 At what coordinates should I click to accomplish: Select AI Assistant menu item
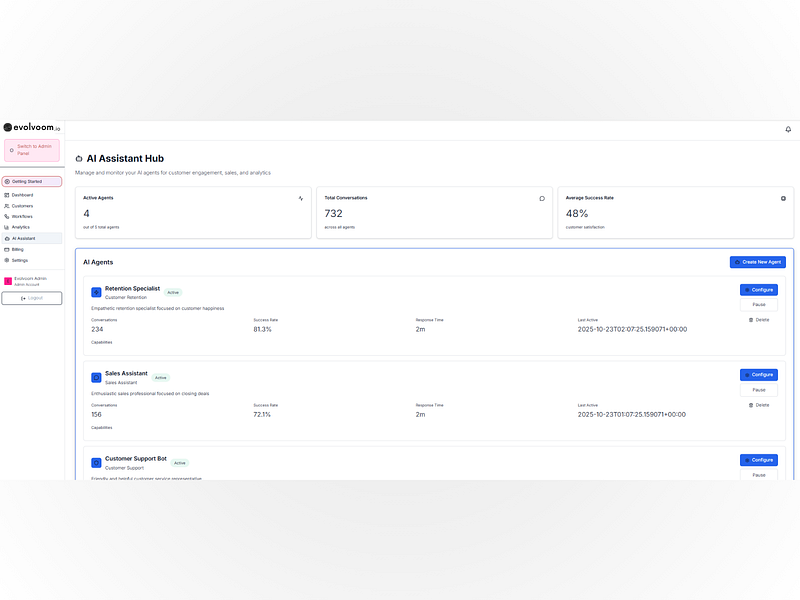[32, 238]
